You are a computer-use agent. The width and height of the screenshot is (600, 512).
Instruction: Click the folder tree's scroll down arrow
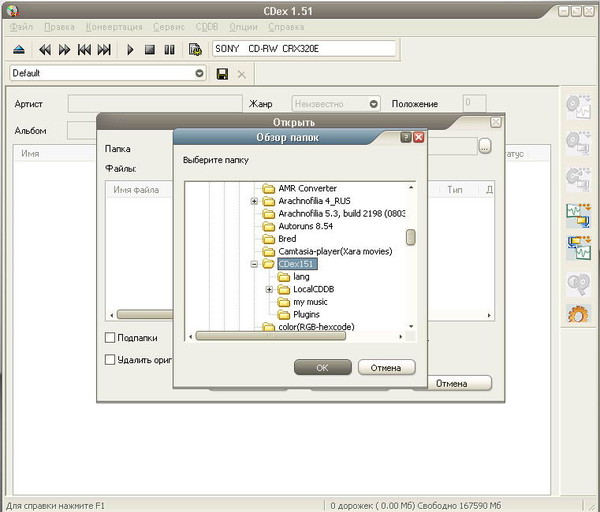(411, 326)
